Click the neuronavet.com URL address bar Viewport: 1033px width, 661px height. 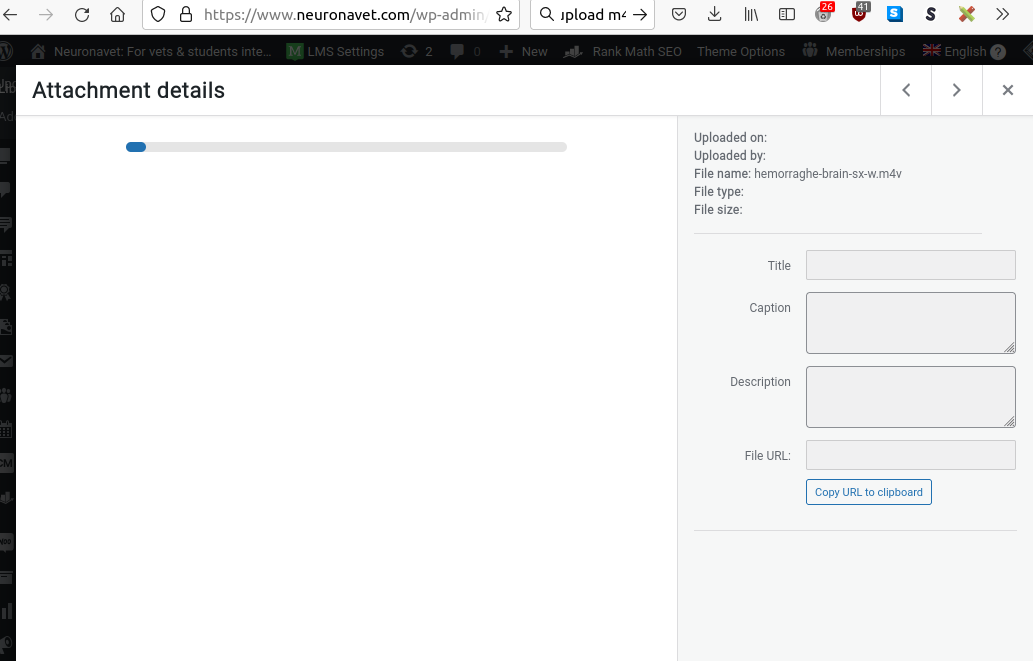tap(345, 14)
